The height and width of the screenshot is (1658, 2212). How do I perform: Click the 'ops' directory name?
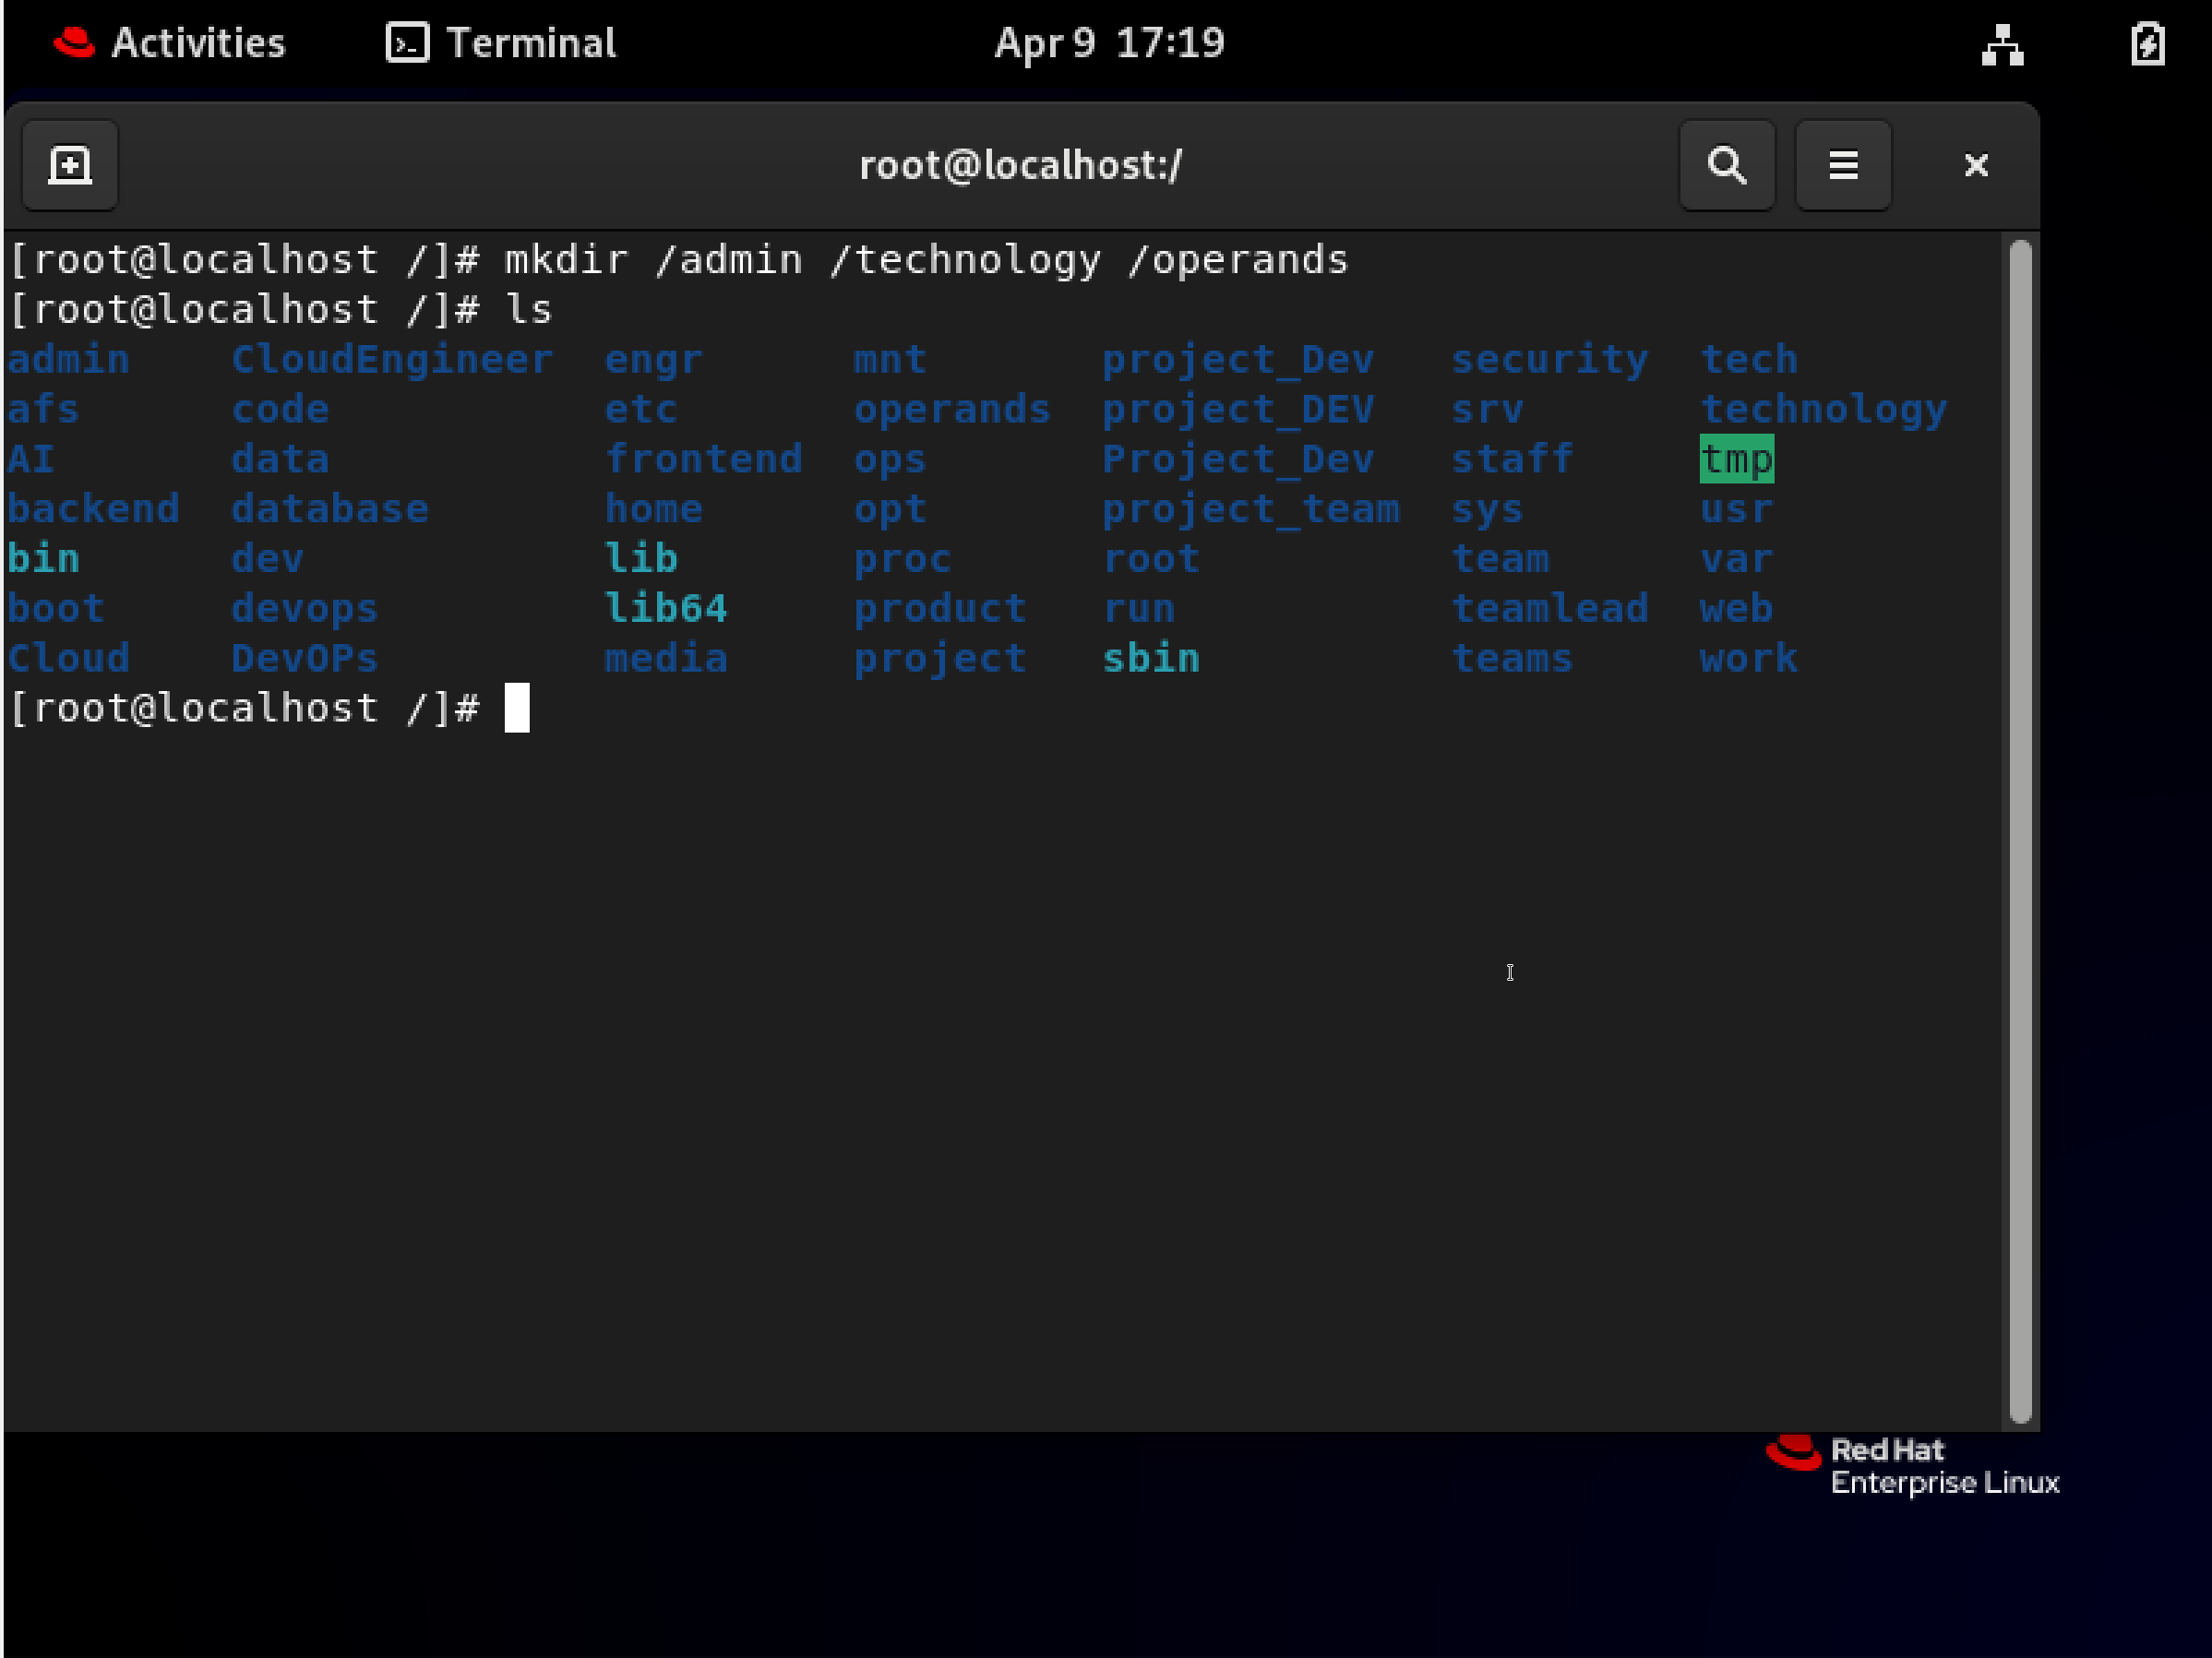click(890, 460)
